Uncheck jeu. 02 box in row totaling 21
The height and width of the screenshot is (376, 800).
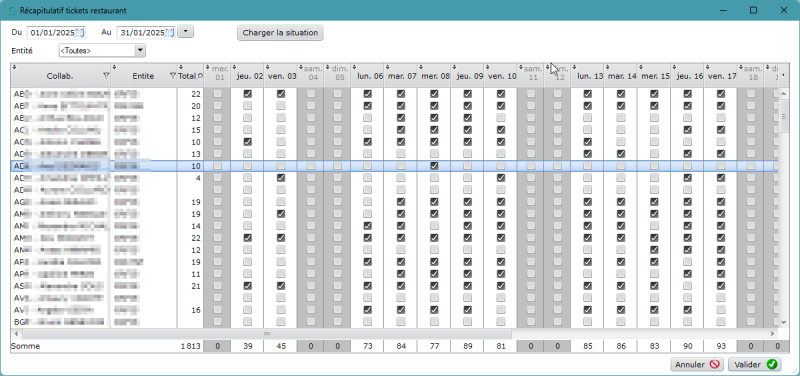tap(247, 286)
